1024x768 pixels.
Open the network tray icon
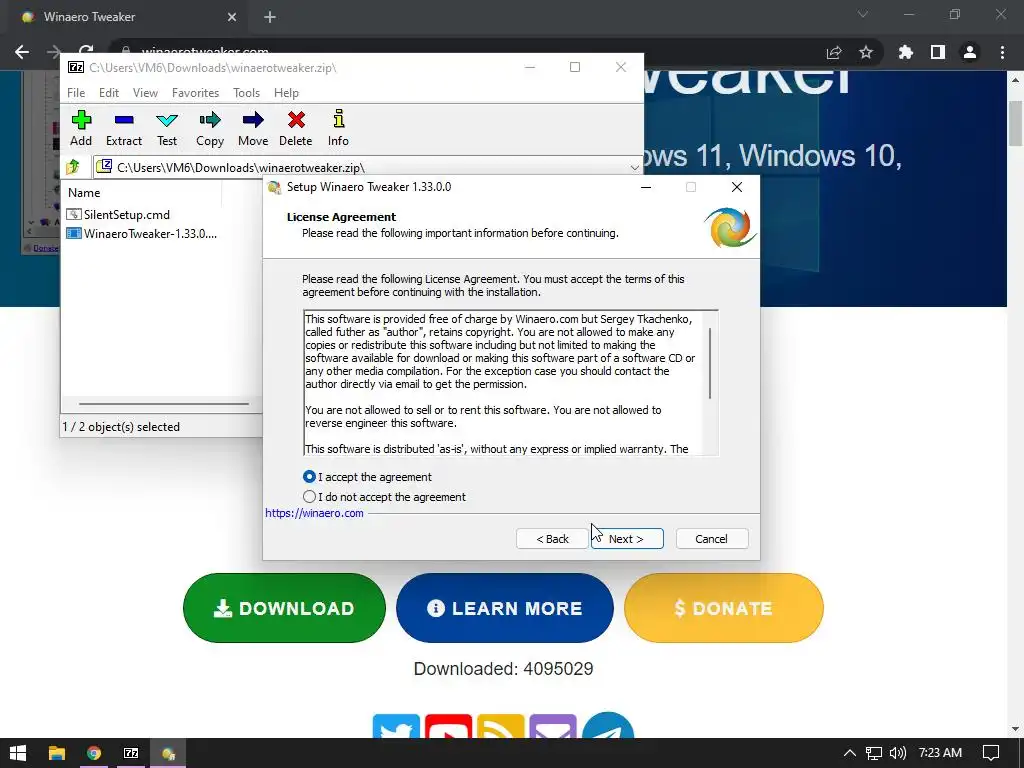(x=873, y=753)
